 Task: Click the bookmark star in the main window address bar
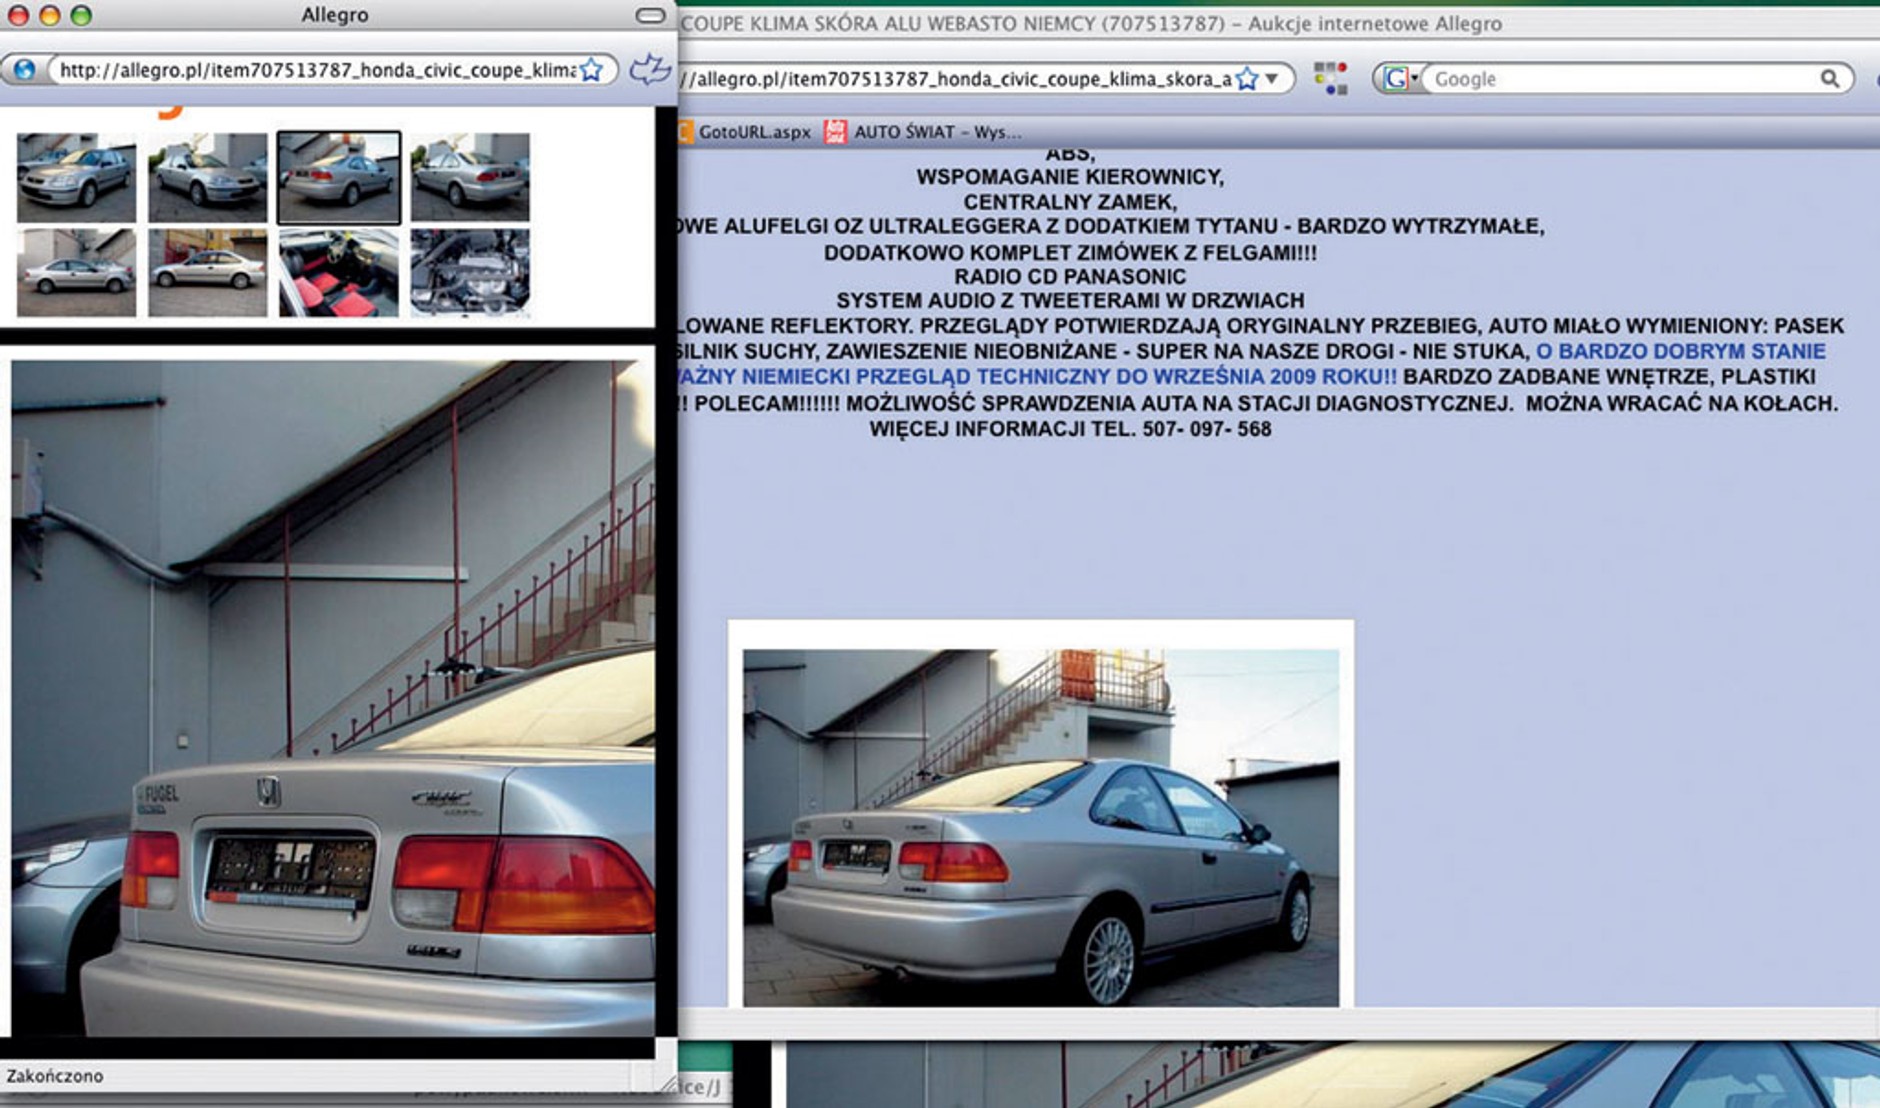[x=1247, y=79]
